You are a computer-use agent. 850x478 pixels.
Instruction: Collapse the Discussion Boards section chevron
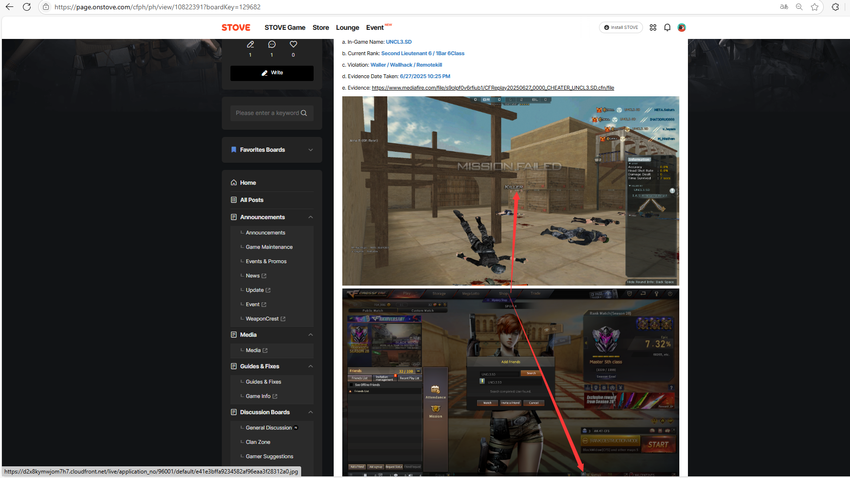coord(310,412)
